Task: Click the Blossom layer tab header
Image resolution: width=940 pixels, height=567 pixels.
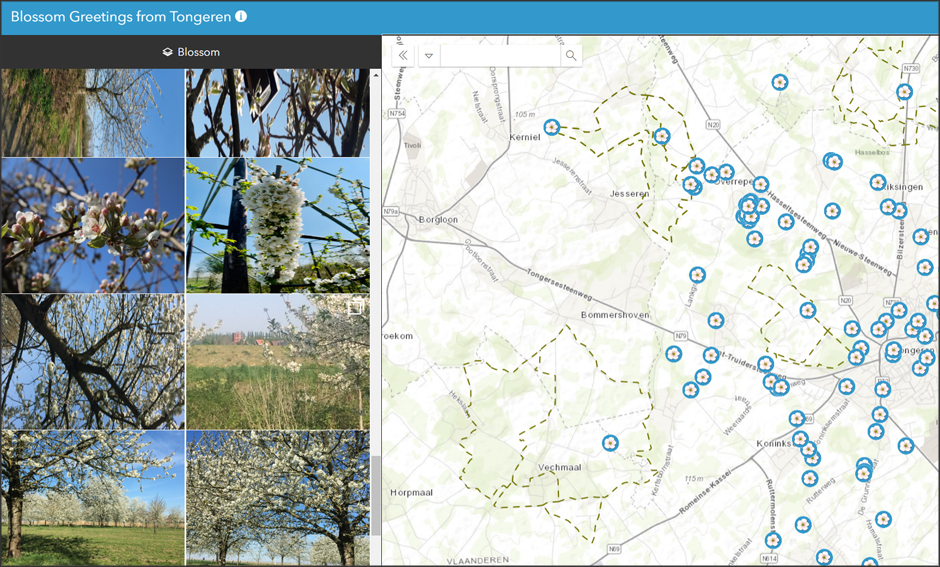Action: [191, 52]
